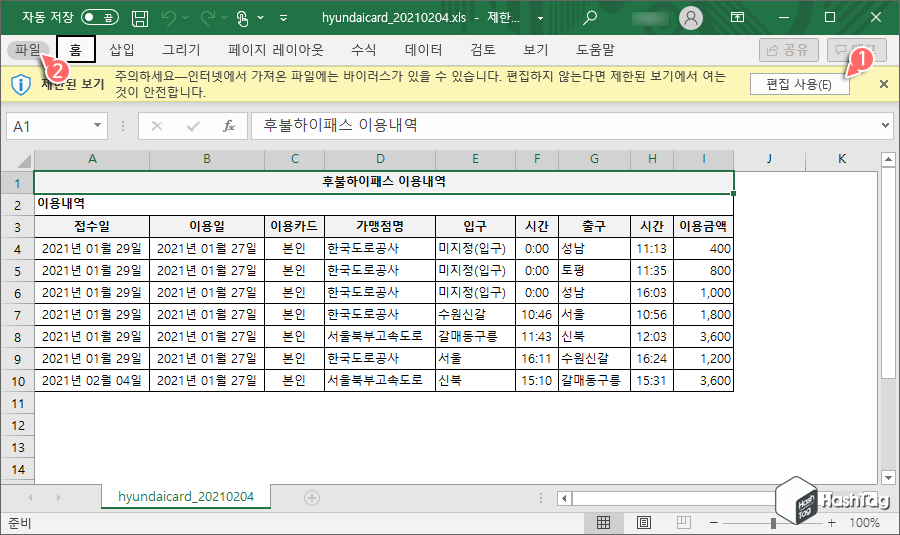The image size is (900, 535).
Task: Click cell 2021년 02월 04일
Action: [x=92, y=381]
